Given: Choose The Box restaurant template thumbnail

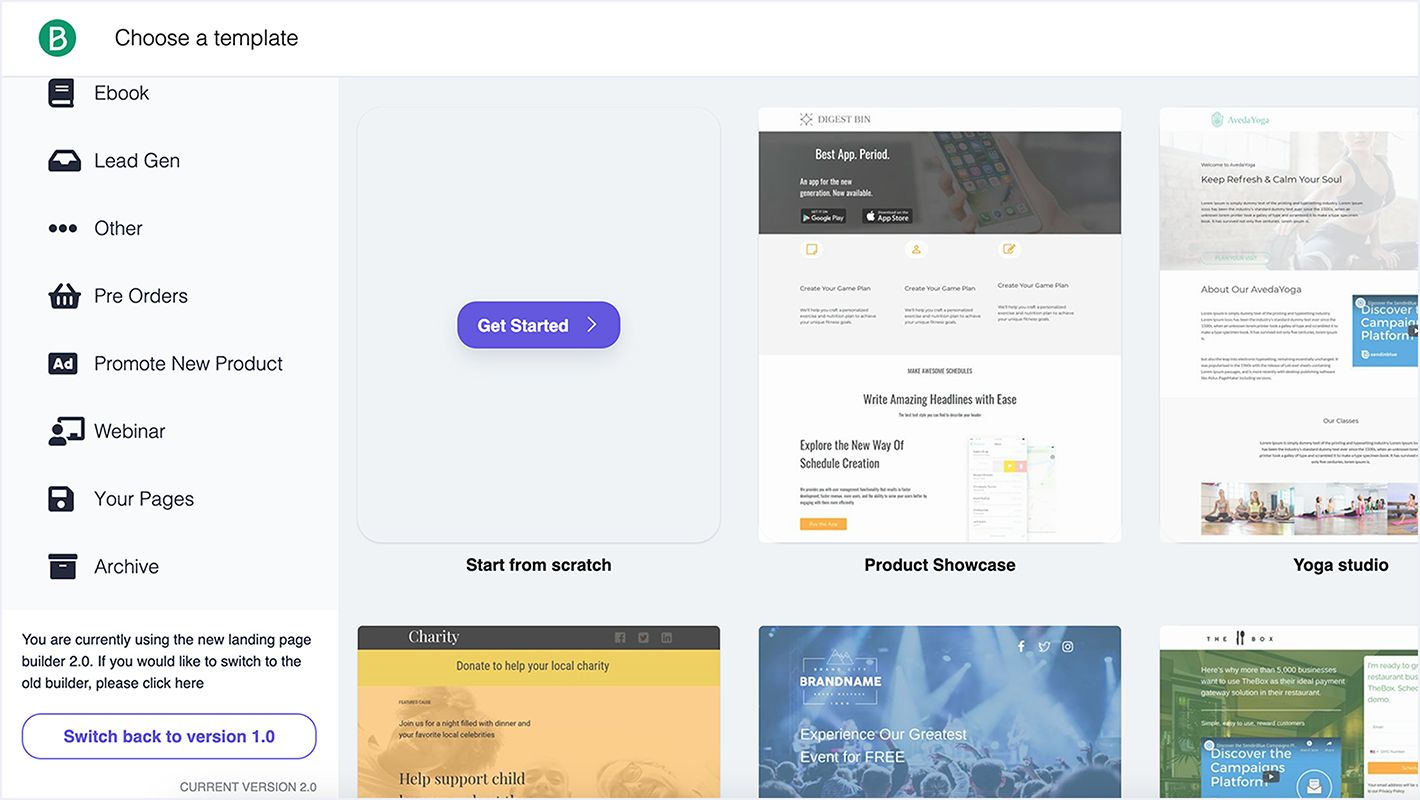Looking at the screenshot, I should pyautogui.click(x=1289, y=712).
